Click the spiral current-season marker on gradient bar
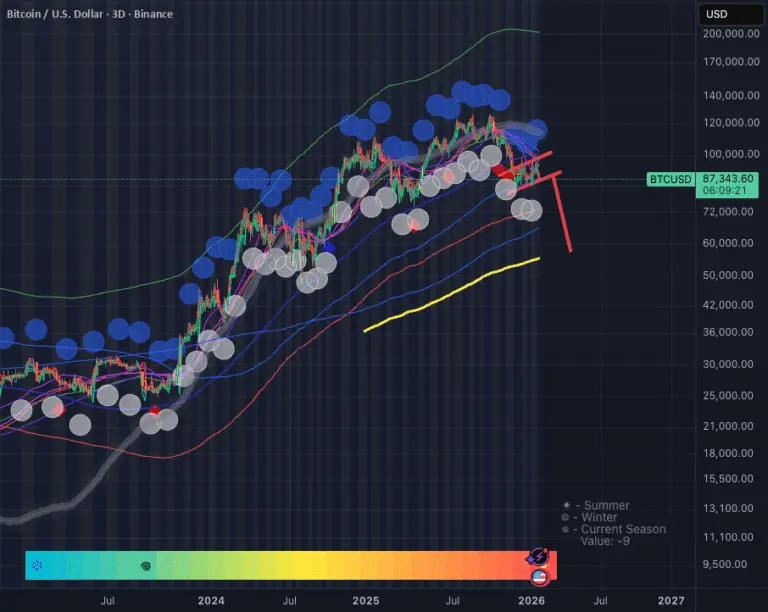This screenshot has height=612, width=768. (145, 566)
